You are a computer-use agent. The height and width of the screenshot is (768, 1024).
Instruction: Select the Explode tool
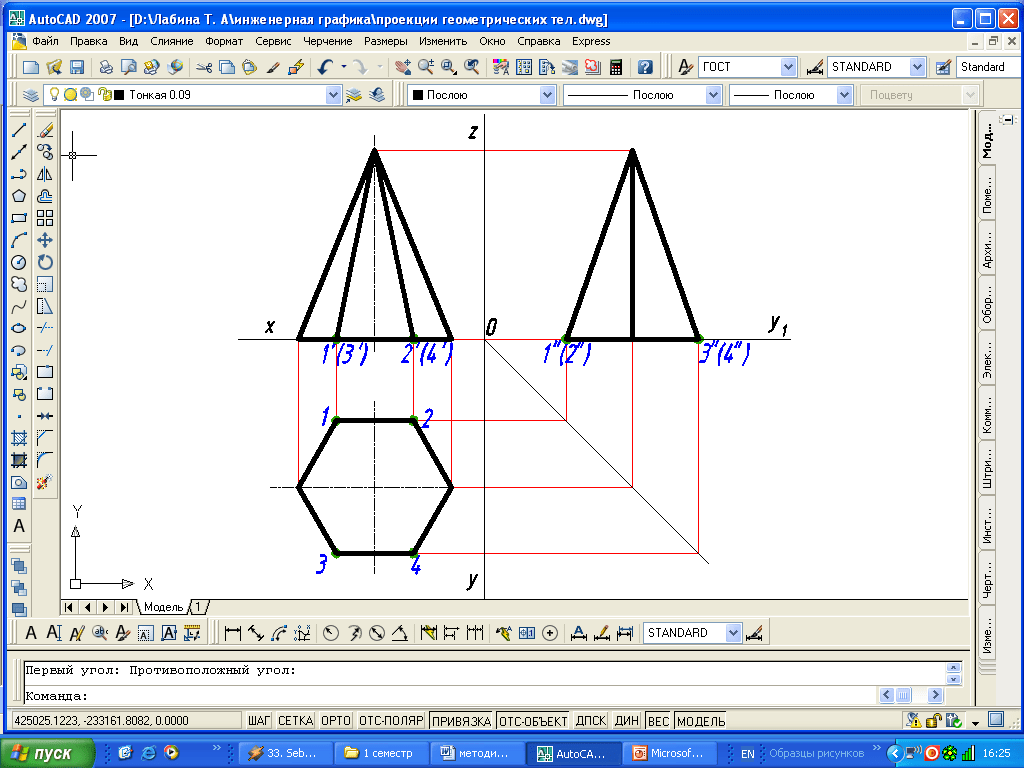click(45, 483)
